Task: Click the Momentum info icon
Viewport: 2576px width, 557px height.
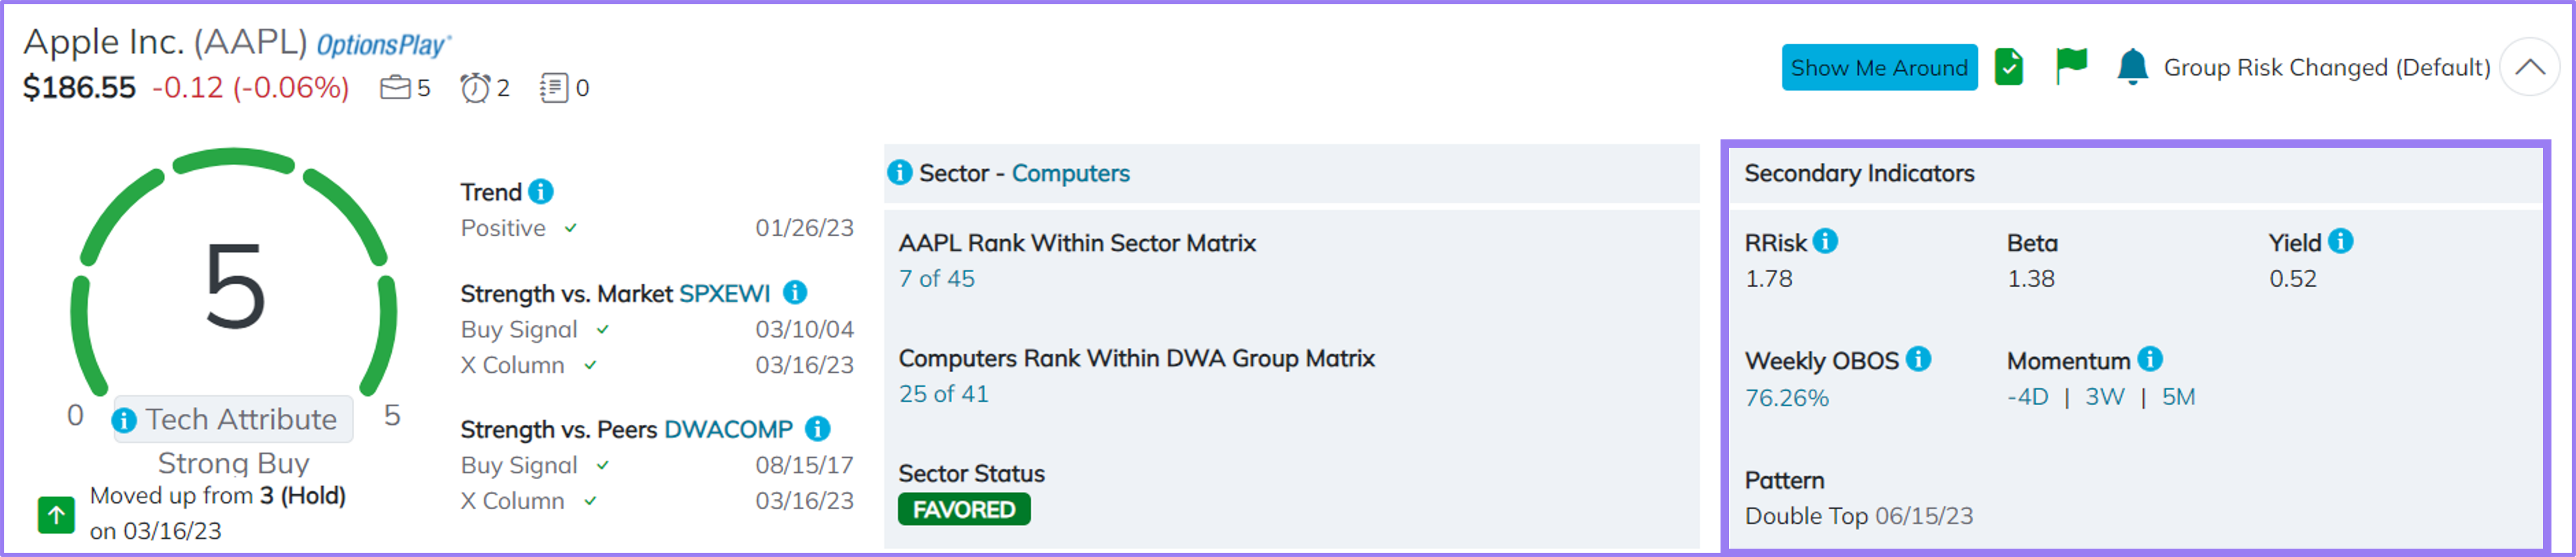Action: 2150,359
